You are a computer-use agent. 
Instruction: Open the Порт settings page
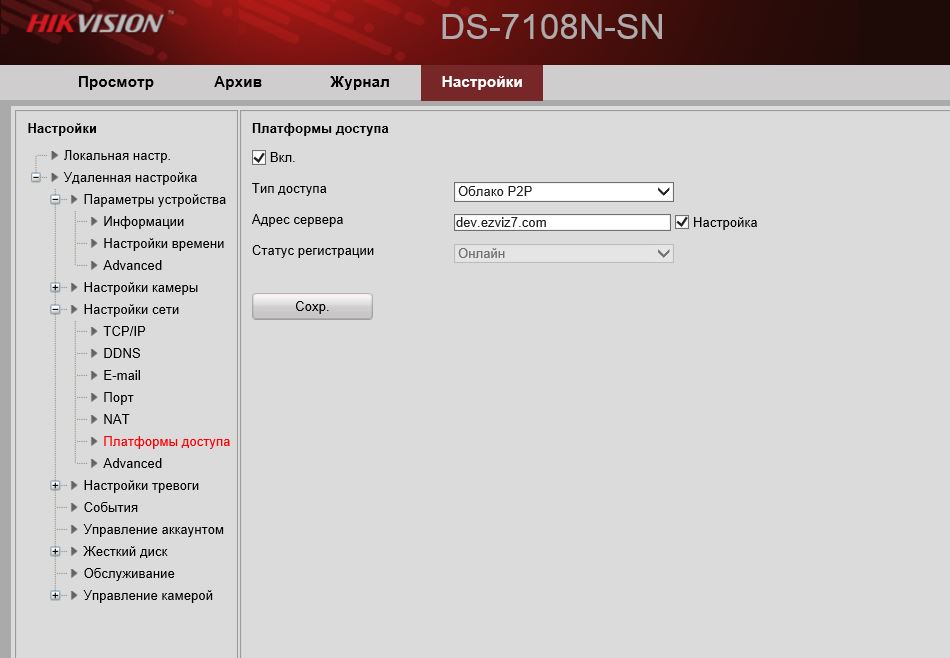coord(118,397)
